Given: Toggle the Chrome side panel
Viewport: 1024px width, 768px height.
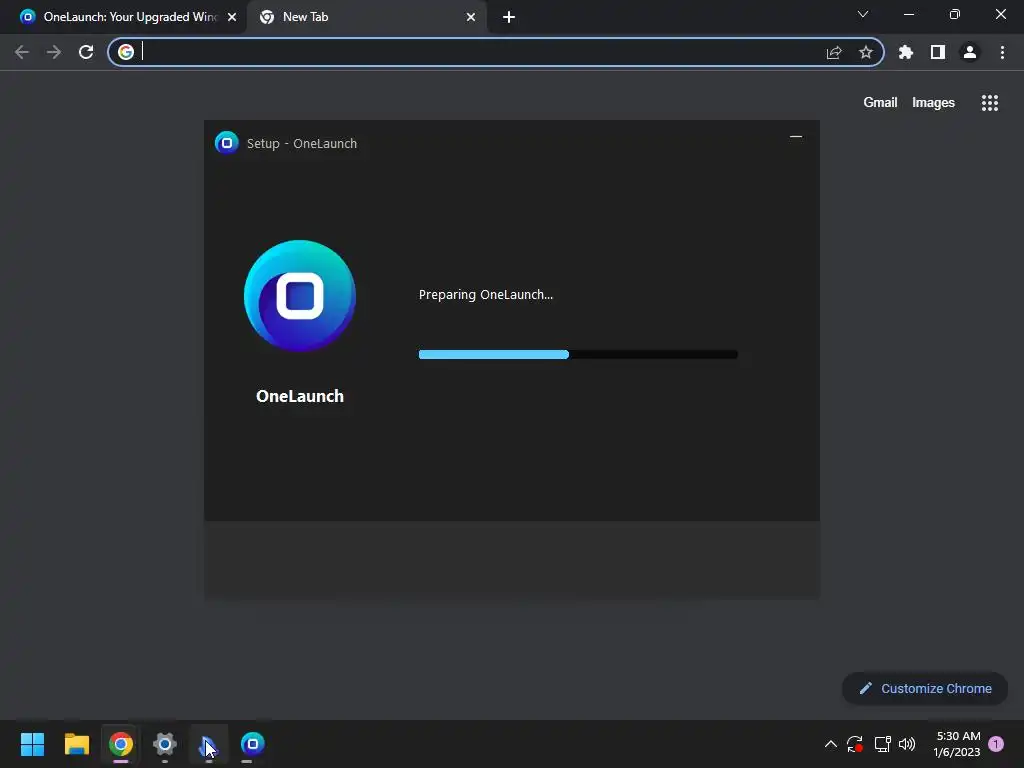Looking at the screenshot, I should tap(938, 52).
